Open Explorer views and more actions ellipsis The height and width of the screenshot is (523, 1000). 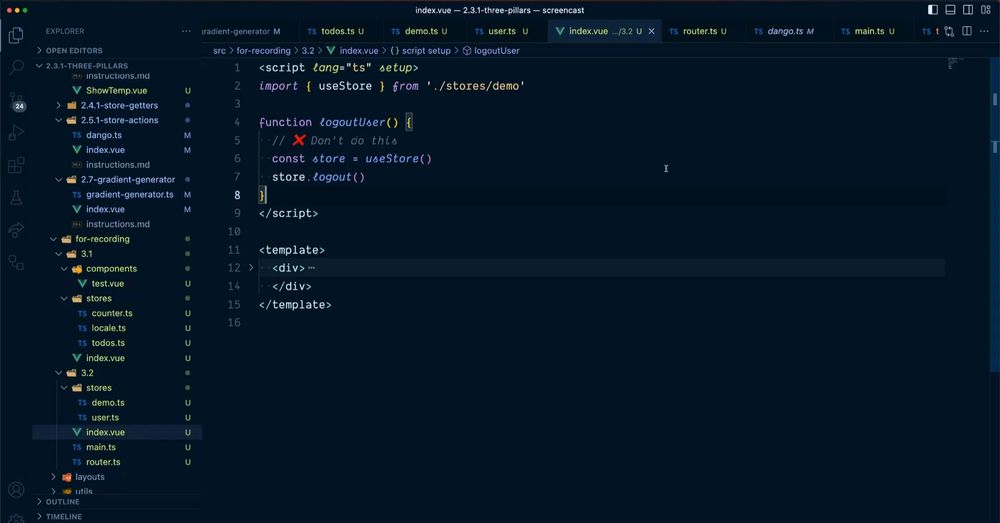click(x=186, y=31)
